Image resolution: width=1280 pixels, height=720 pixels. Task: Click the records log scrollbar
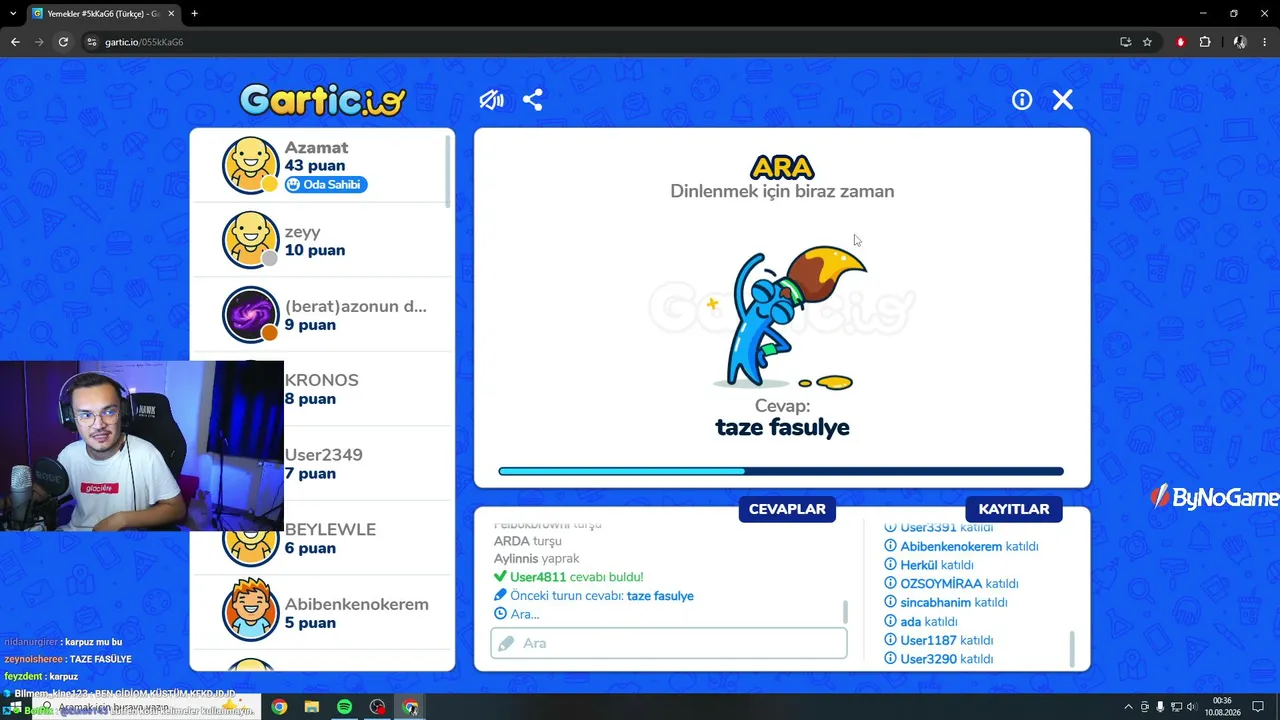tap(1072, 648)
